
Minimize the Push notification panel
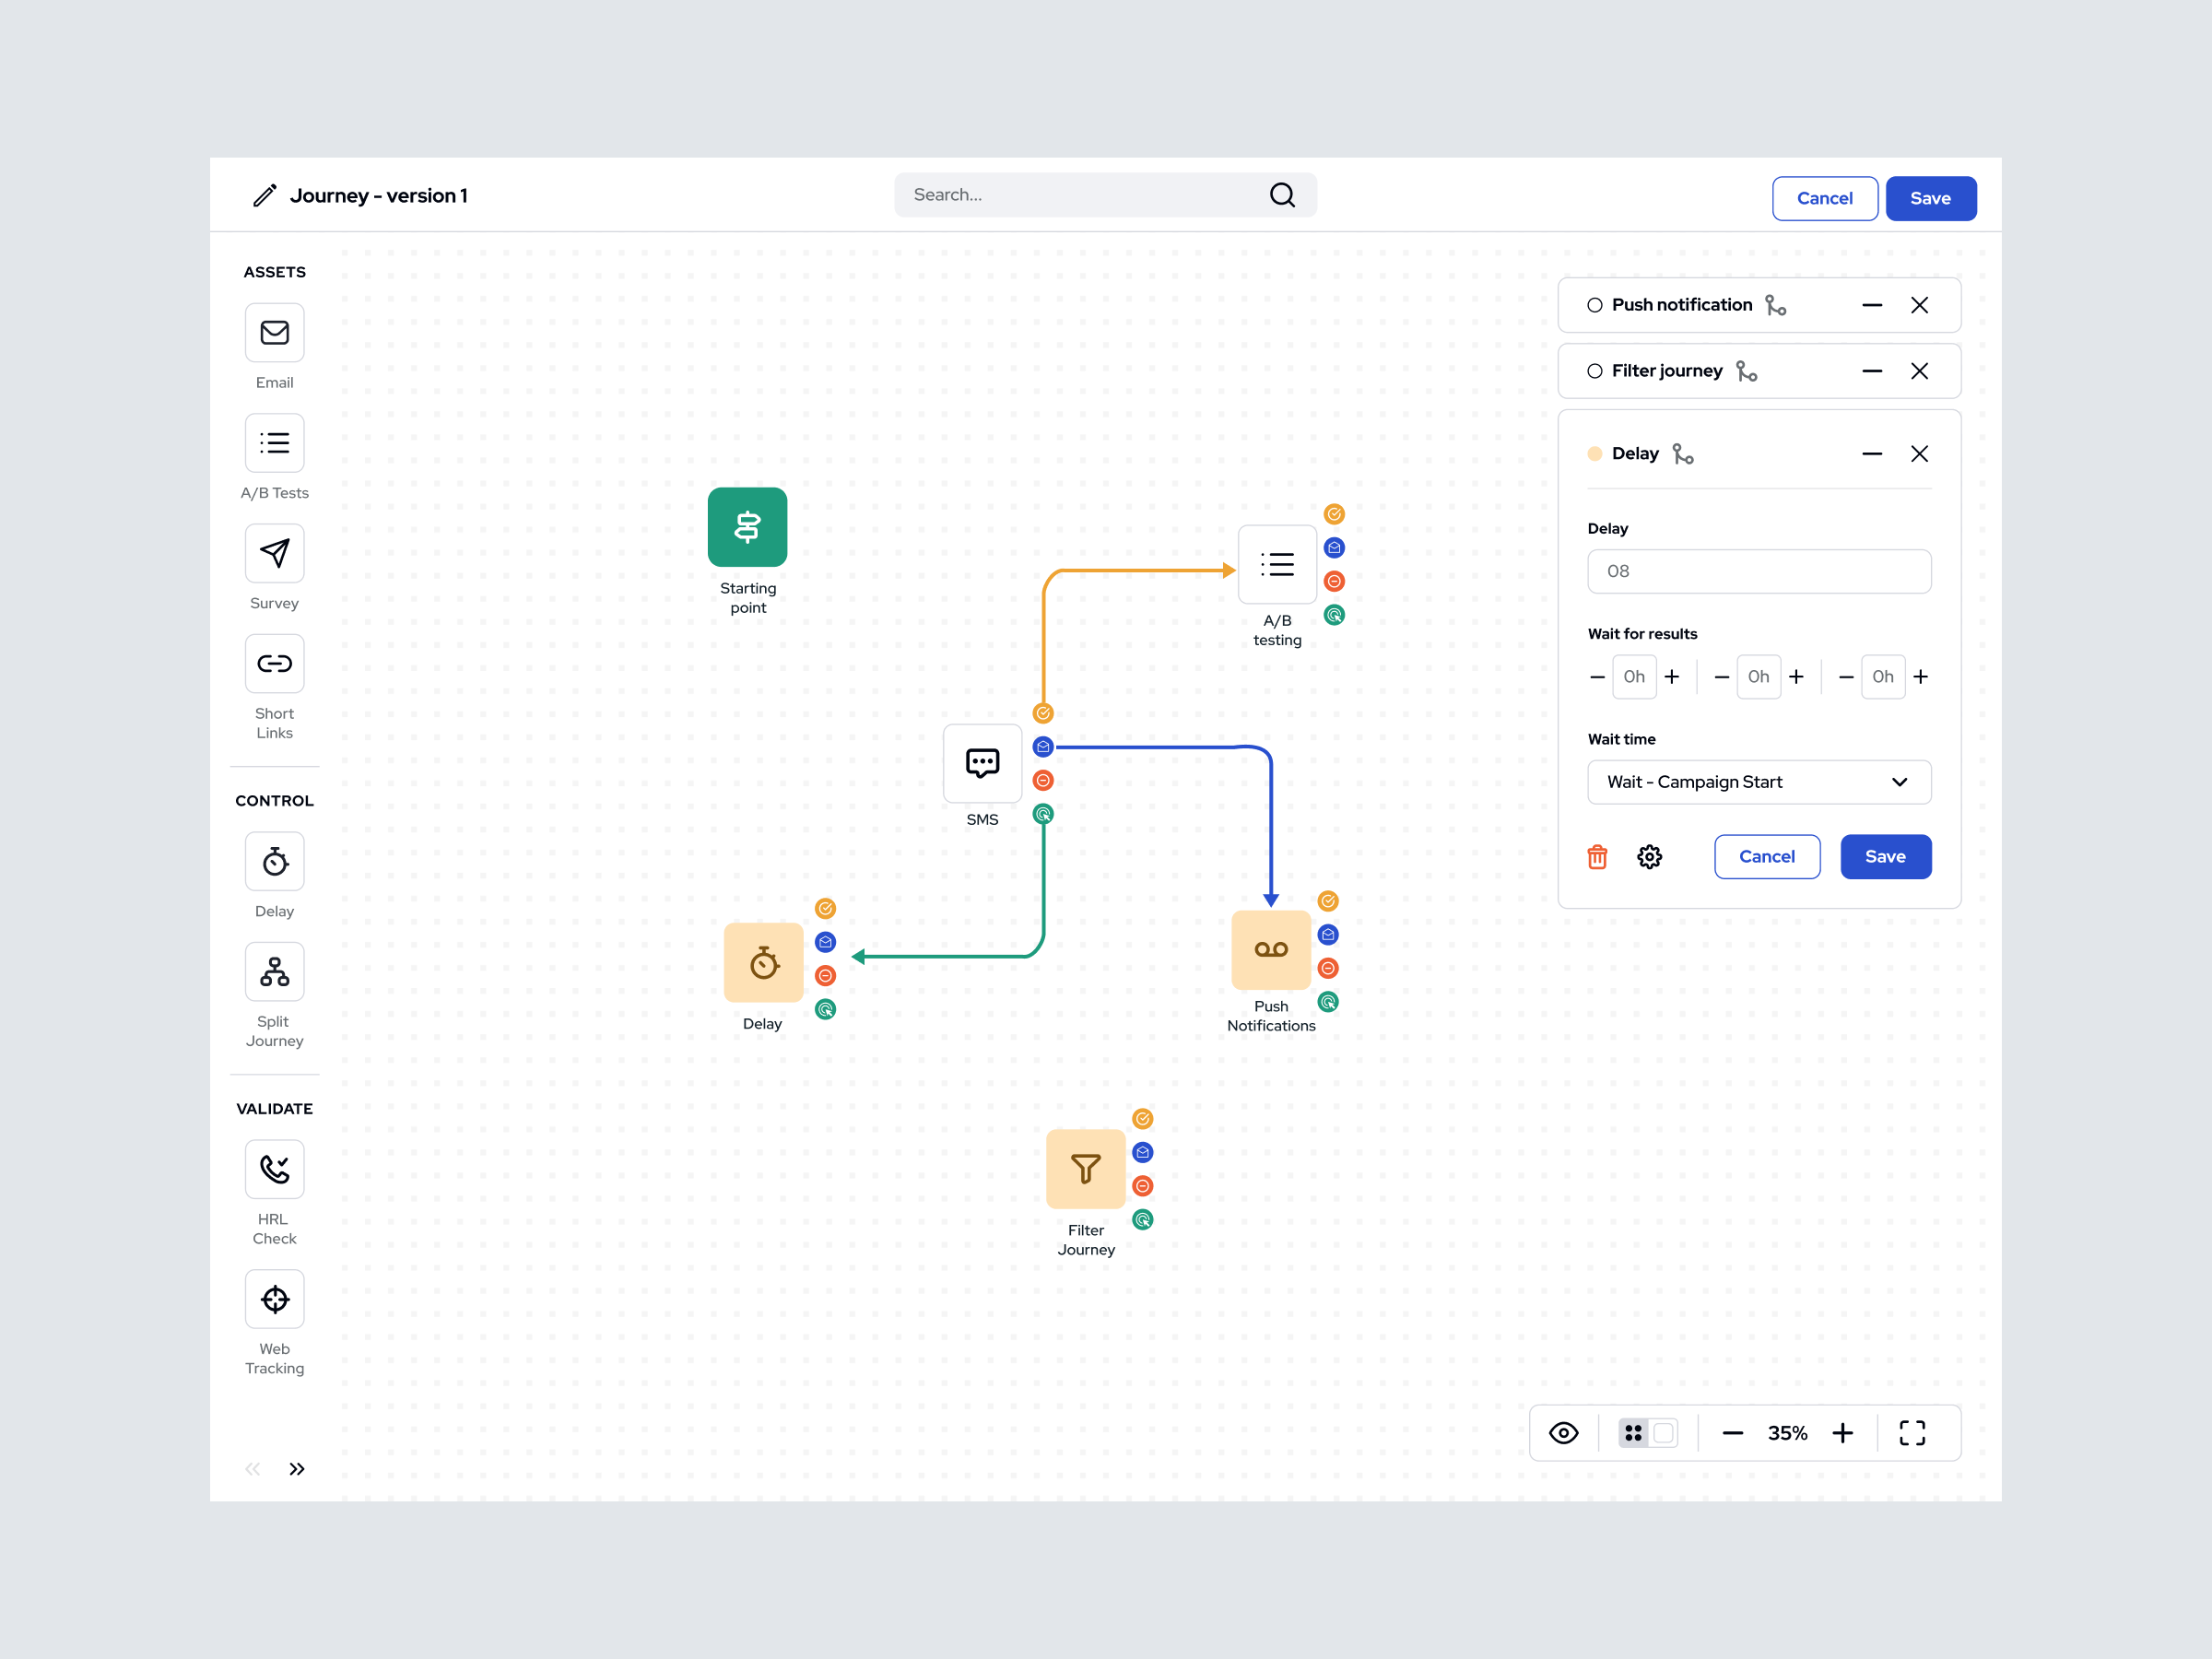(x=1872, y=305)
